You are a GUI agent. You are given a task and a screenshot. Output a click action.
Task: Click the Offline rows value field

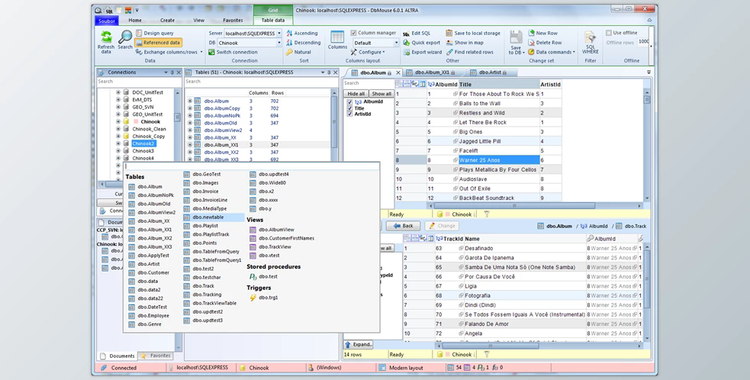point(643,42)
